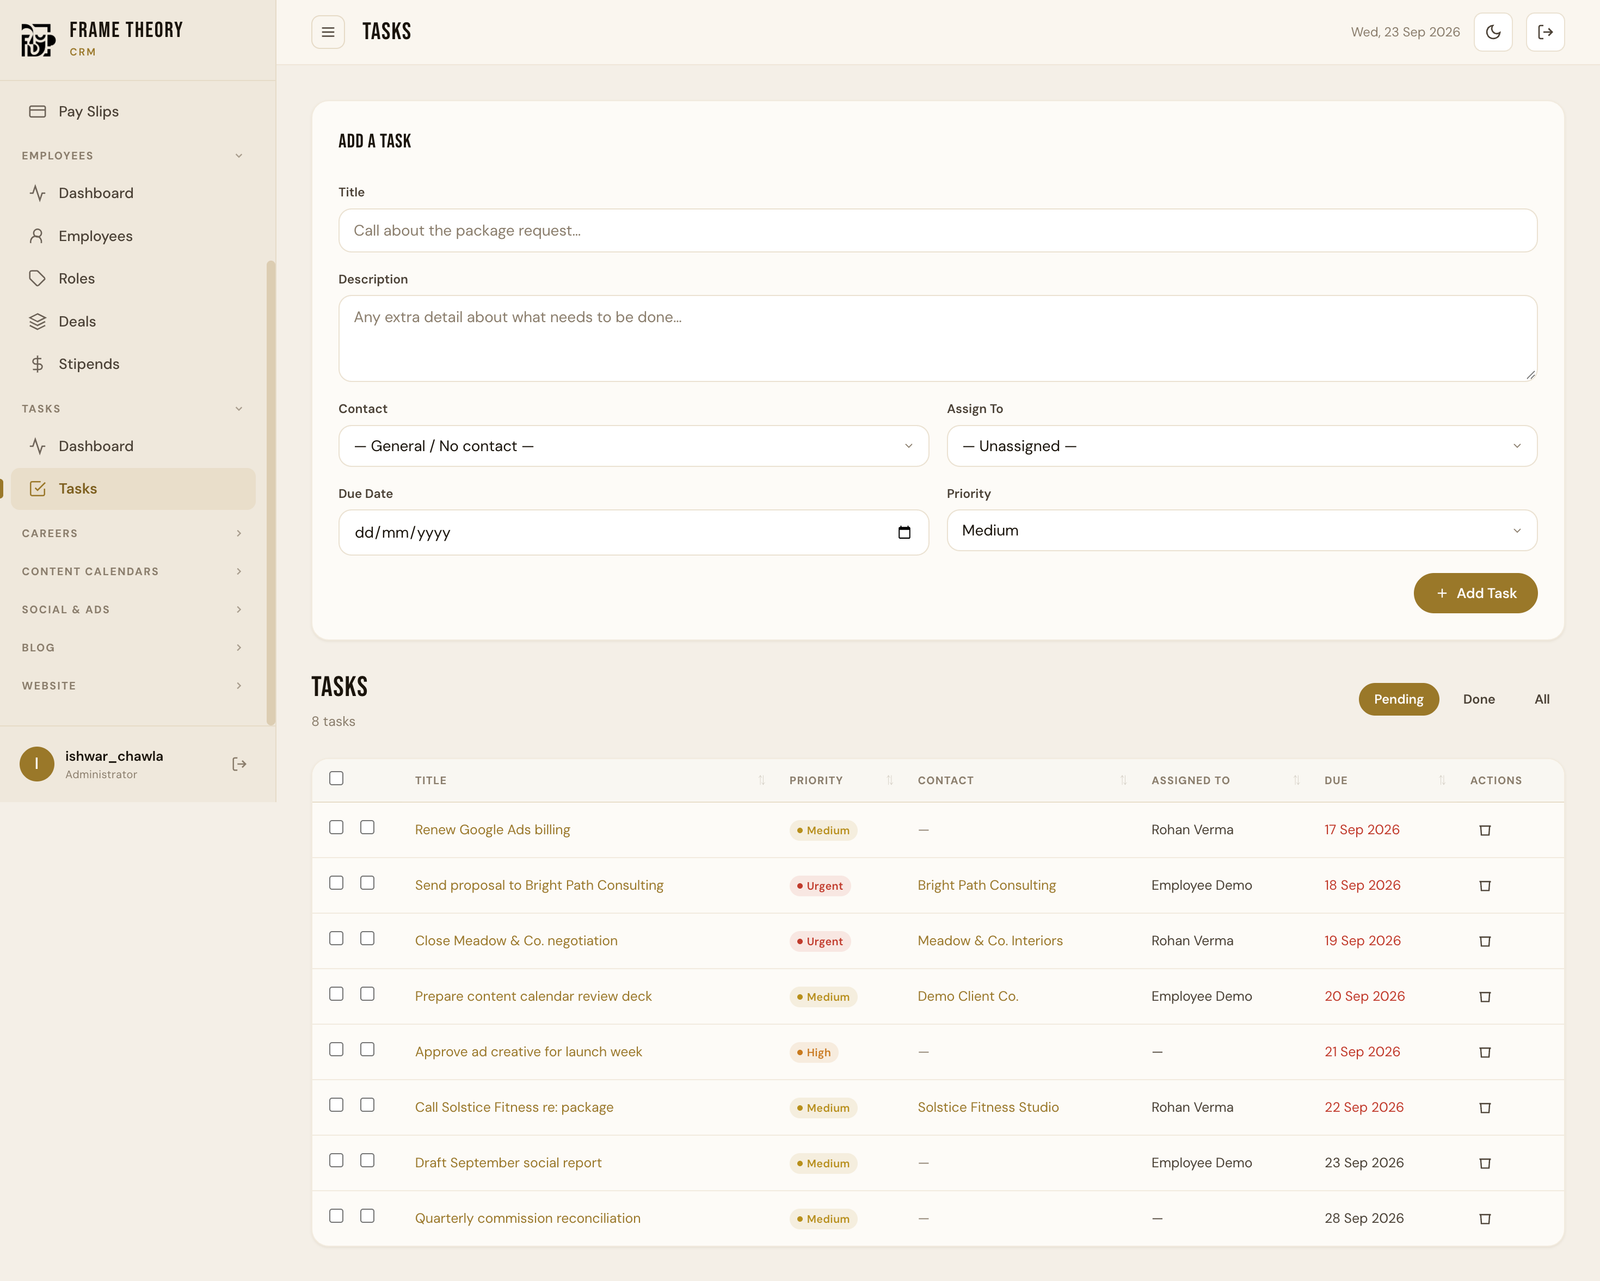Viewport: 1600px width, 1281px height.
Task: Delete the Prepare content calendar review deck task
Action: 1485,997
